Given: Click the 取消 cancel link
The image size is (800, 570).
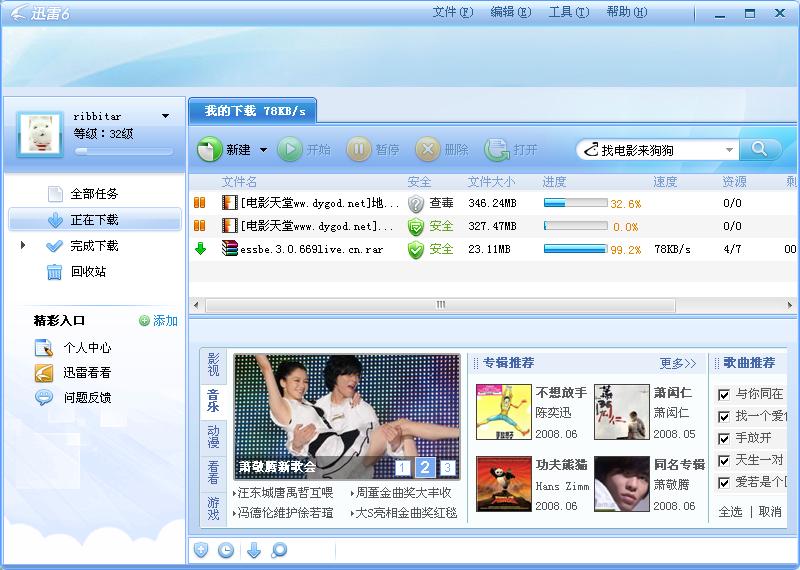Looking at the screenshot, I should point(770,511).
